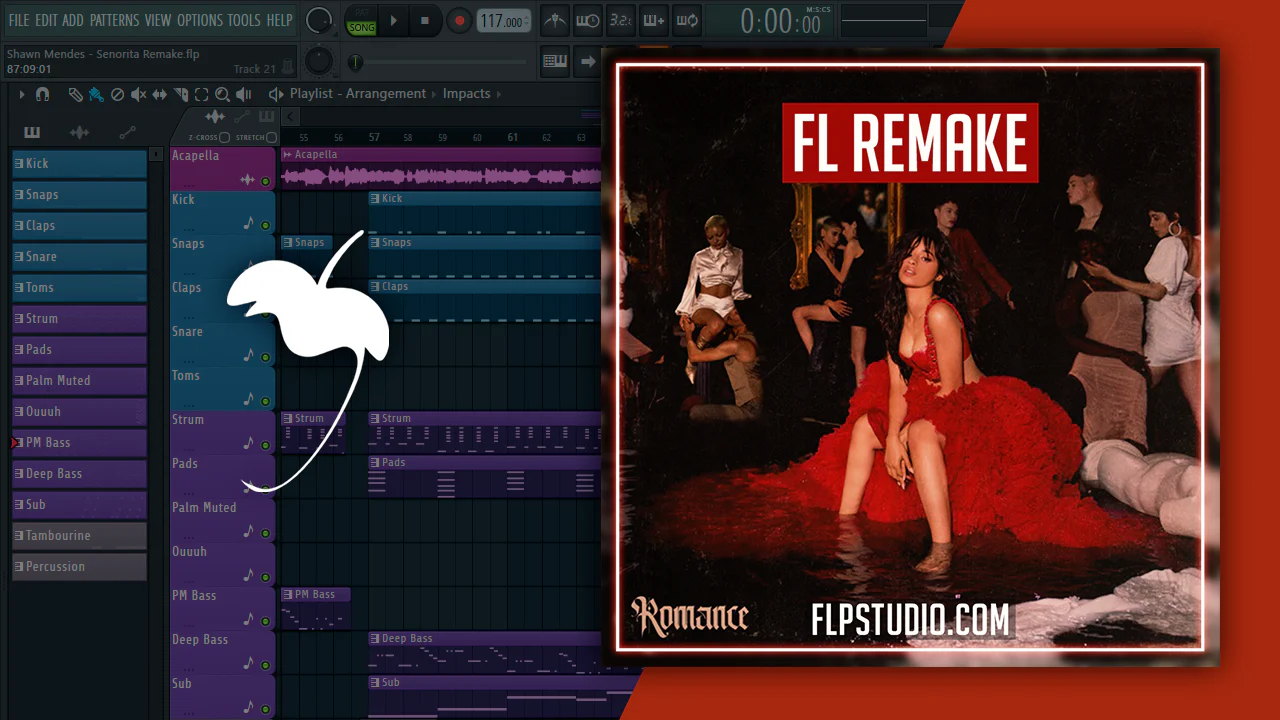Open the Deep Bass clip menu icon
The height and width of the screenshot is (720, 1280).
(x=375, y=639)
